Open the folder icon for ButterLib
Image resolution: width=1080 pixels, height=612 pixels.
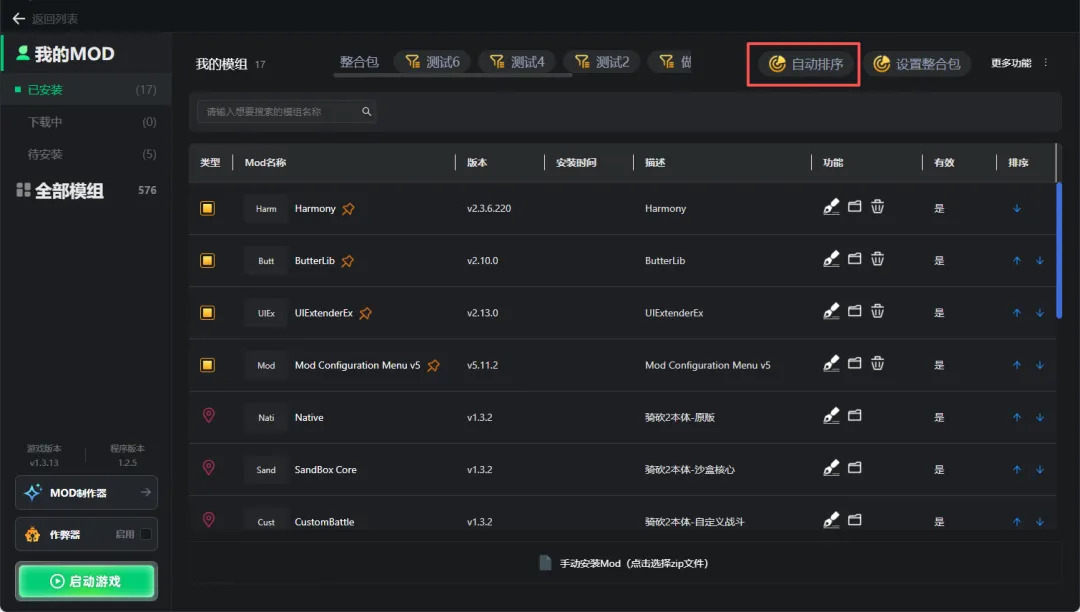(x=855, y=259)
